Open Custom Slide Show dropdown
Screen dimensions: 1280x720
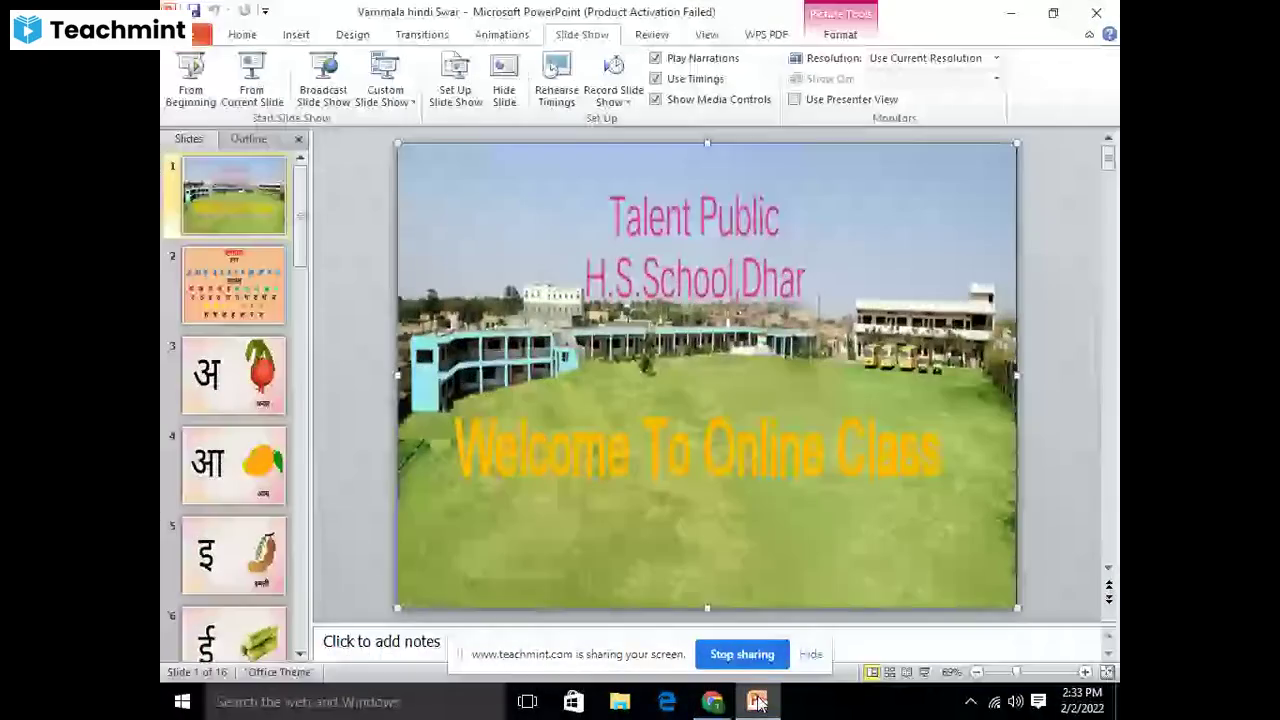385,80
